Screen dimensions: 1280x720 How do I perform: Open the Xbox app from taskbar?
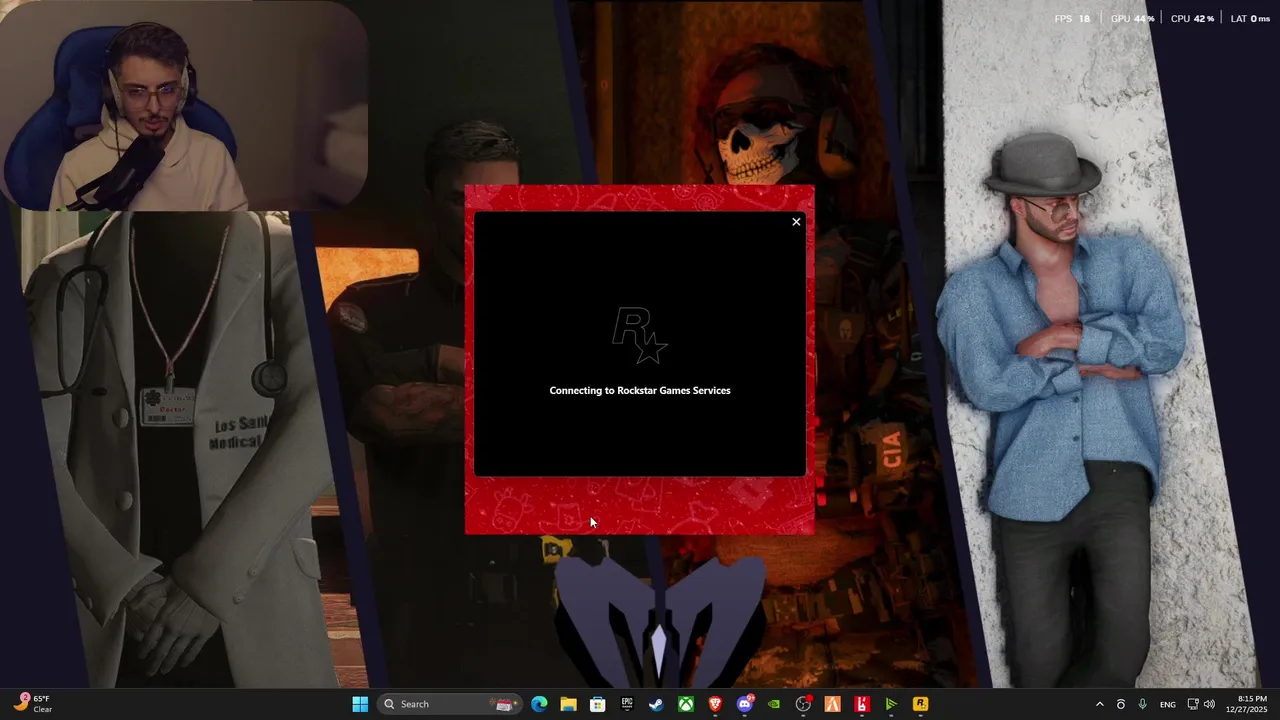coord(686,704)
